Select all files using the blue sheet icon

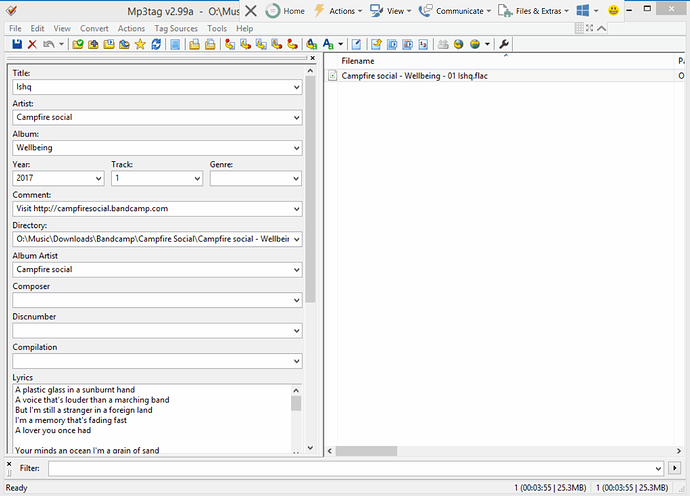click(x=175, y=44)
